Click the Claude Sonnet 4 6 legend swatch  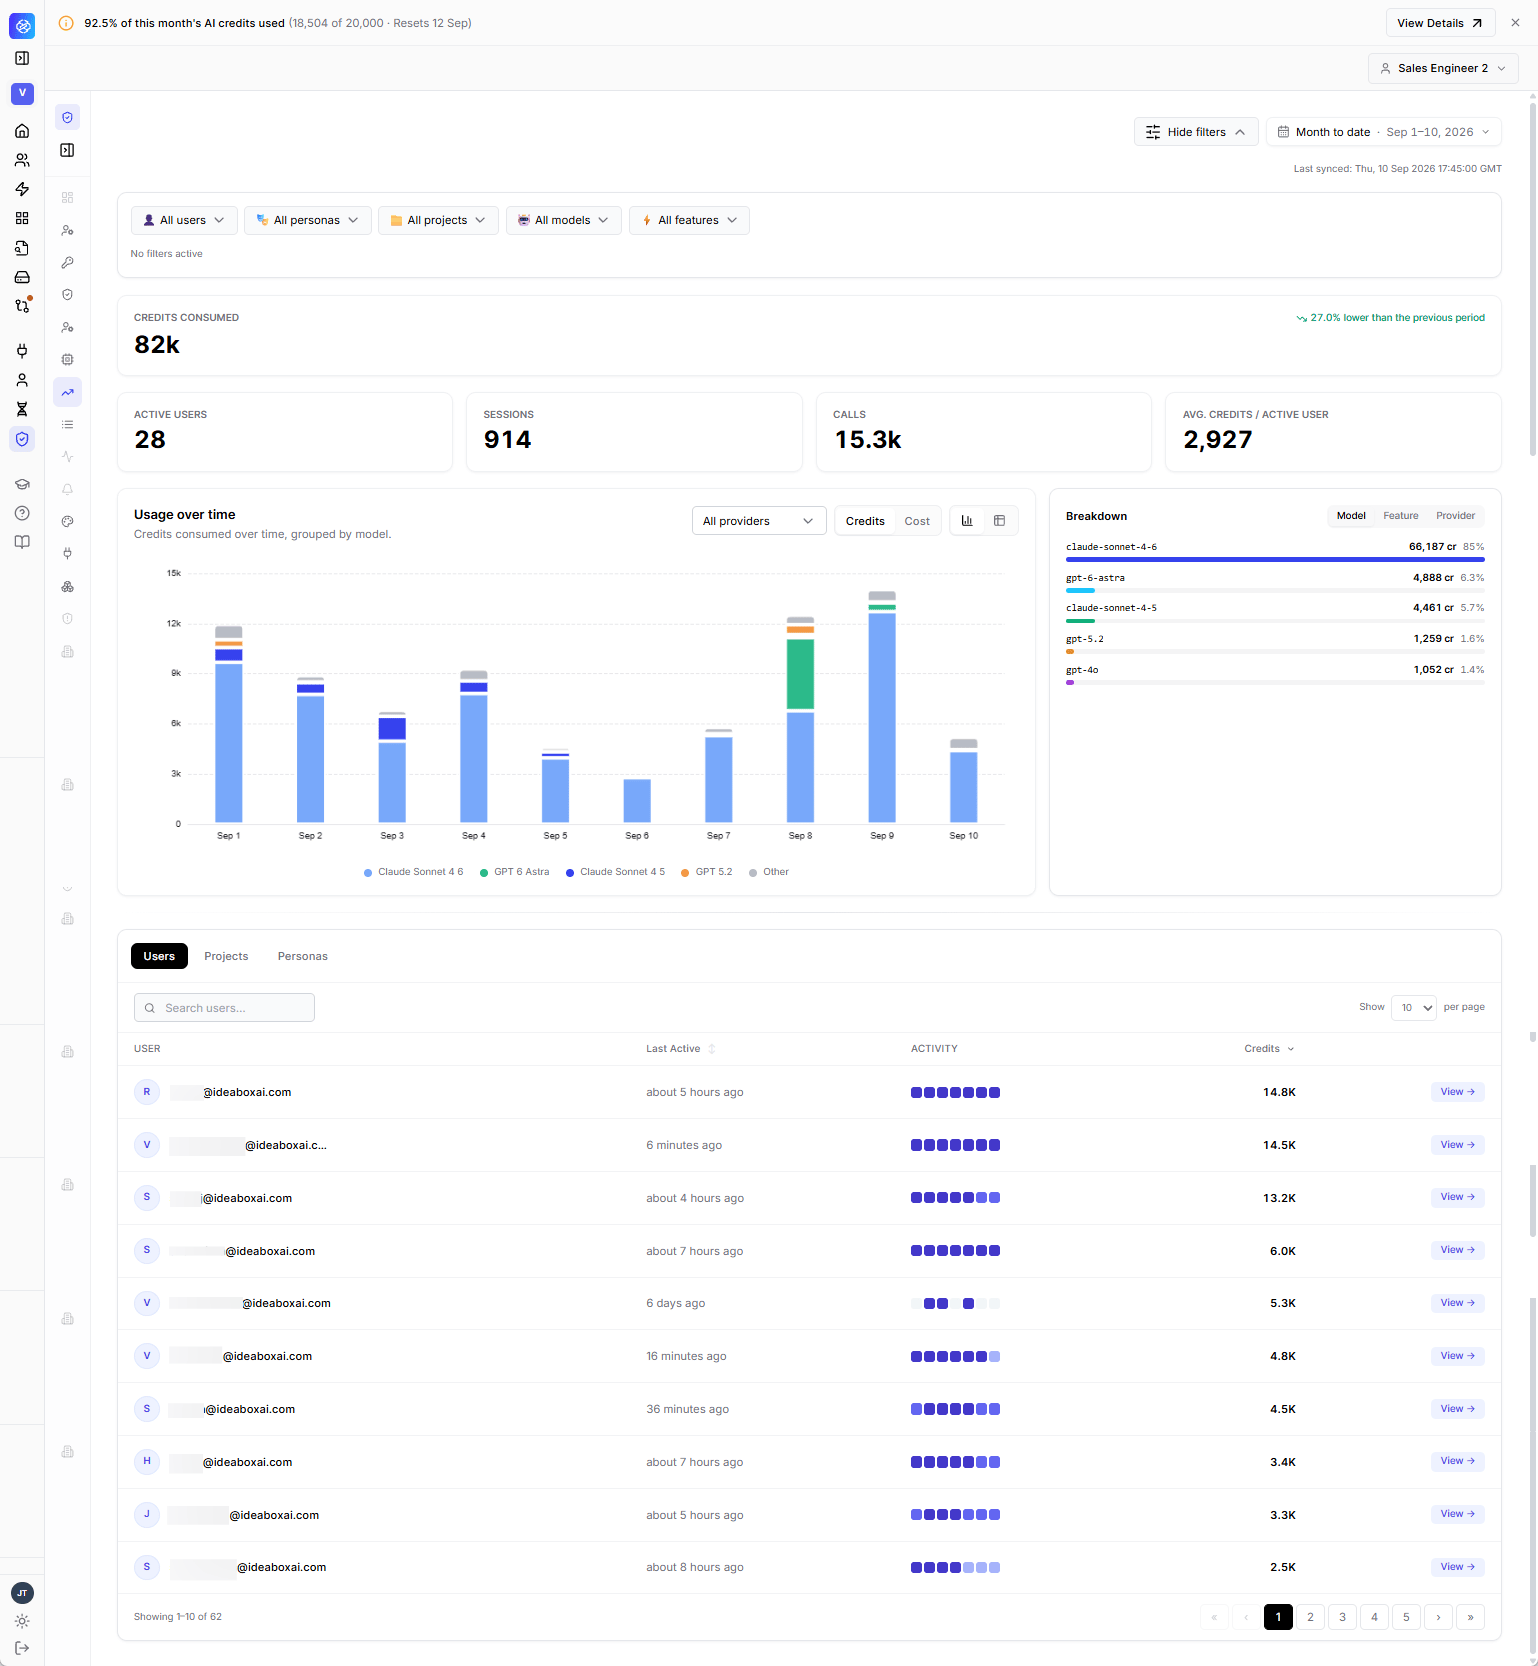click(368, 873)
